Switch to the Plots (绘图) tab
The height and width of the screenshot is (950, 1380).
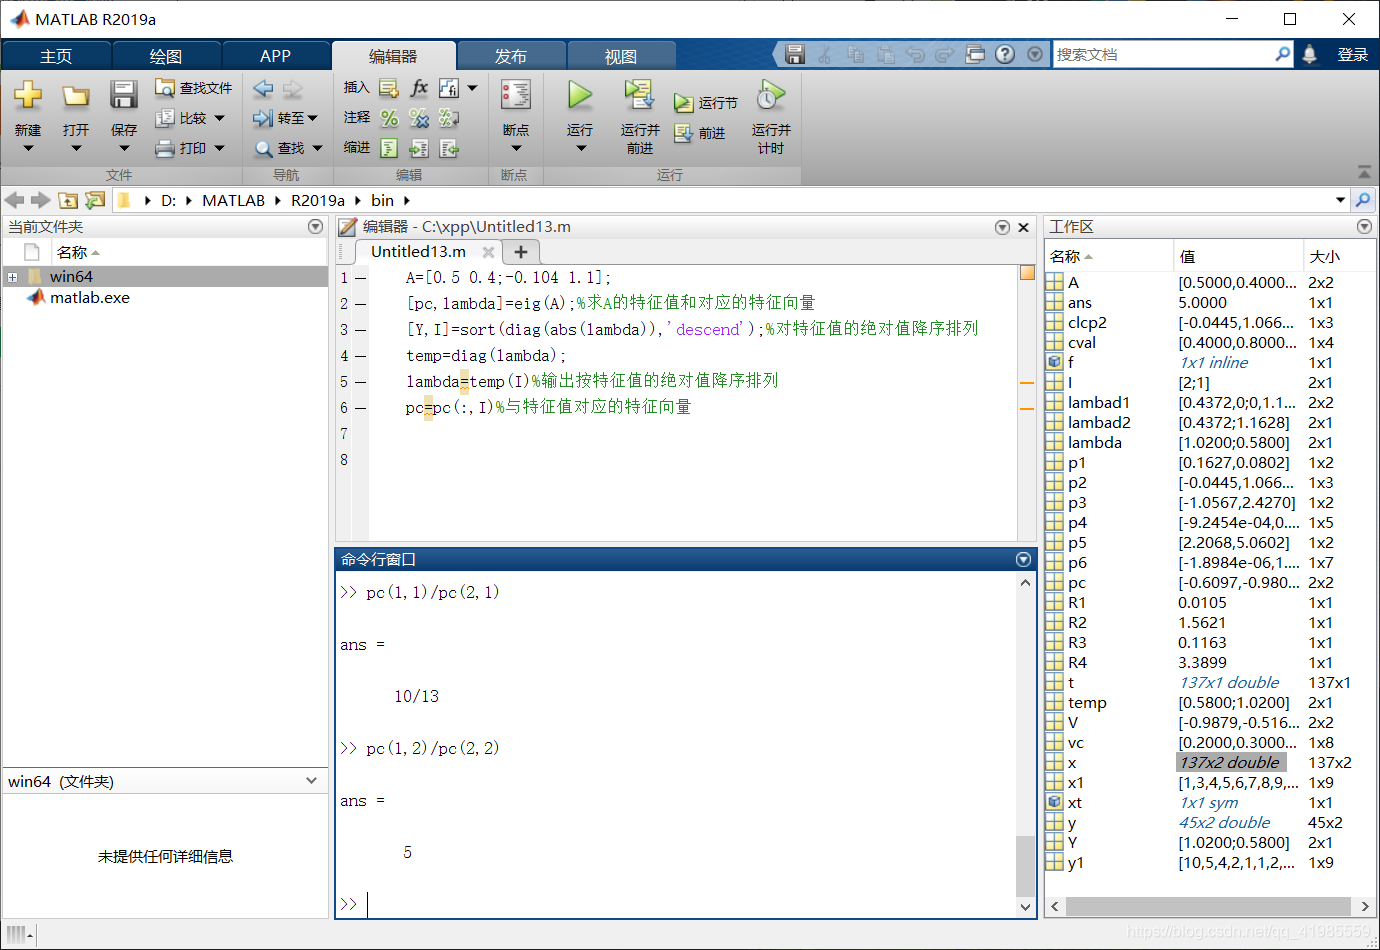coord(166,56)
